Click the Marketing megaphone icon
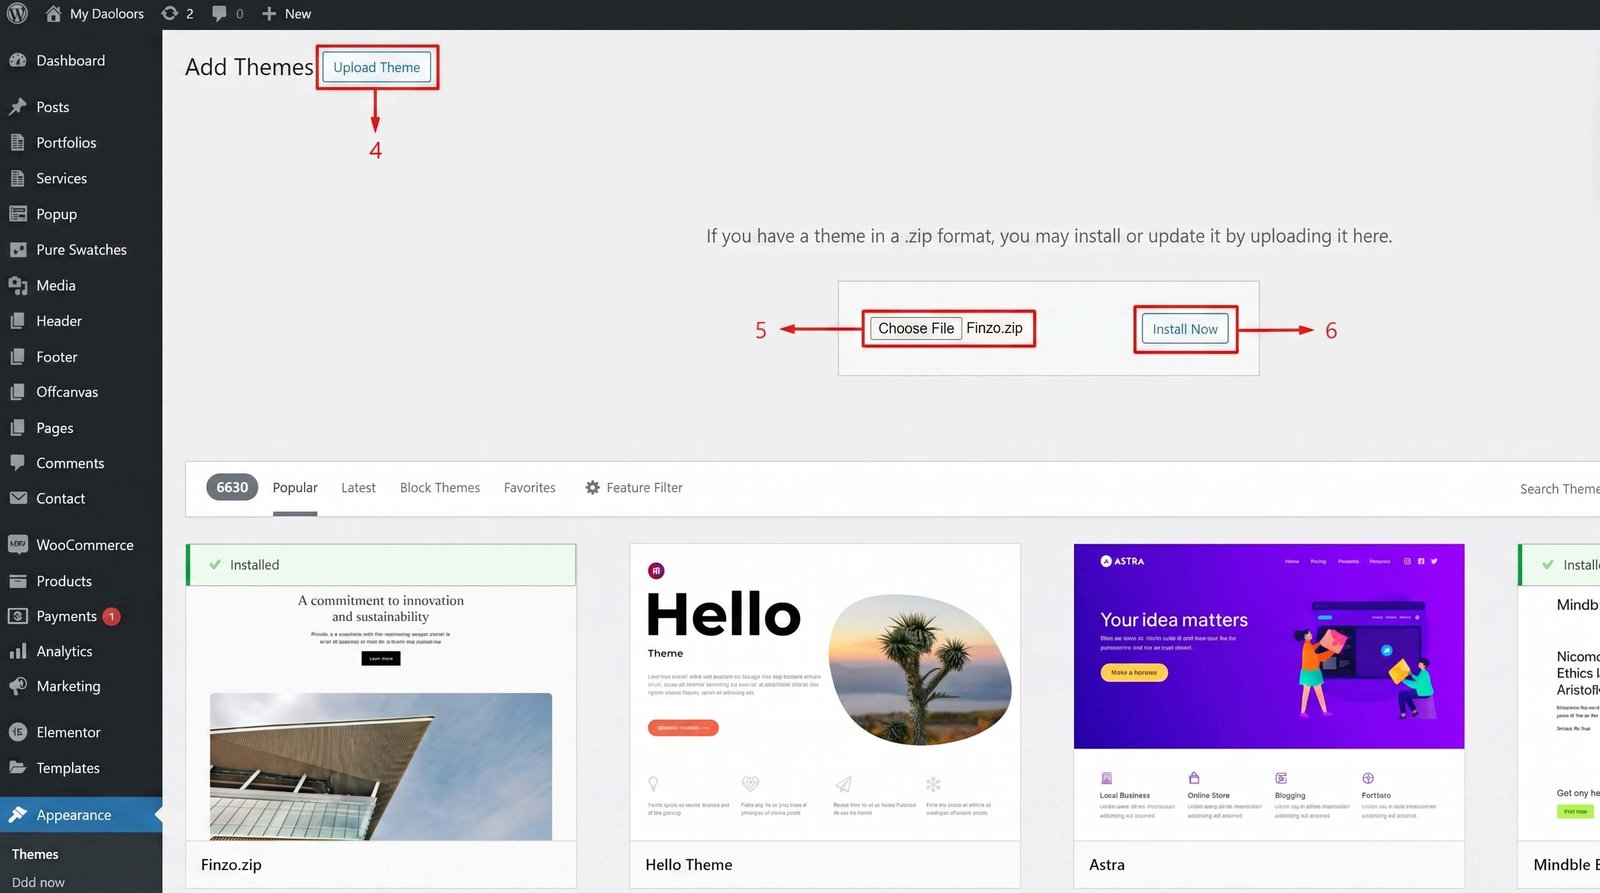 (x=17, y=686)
